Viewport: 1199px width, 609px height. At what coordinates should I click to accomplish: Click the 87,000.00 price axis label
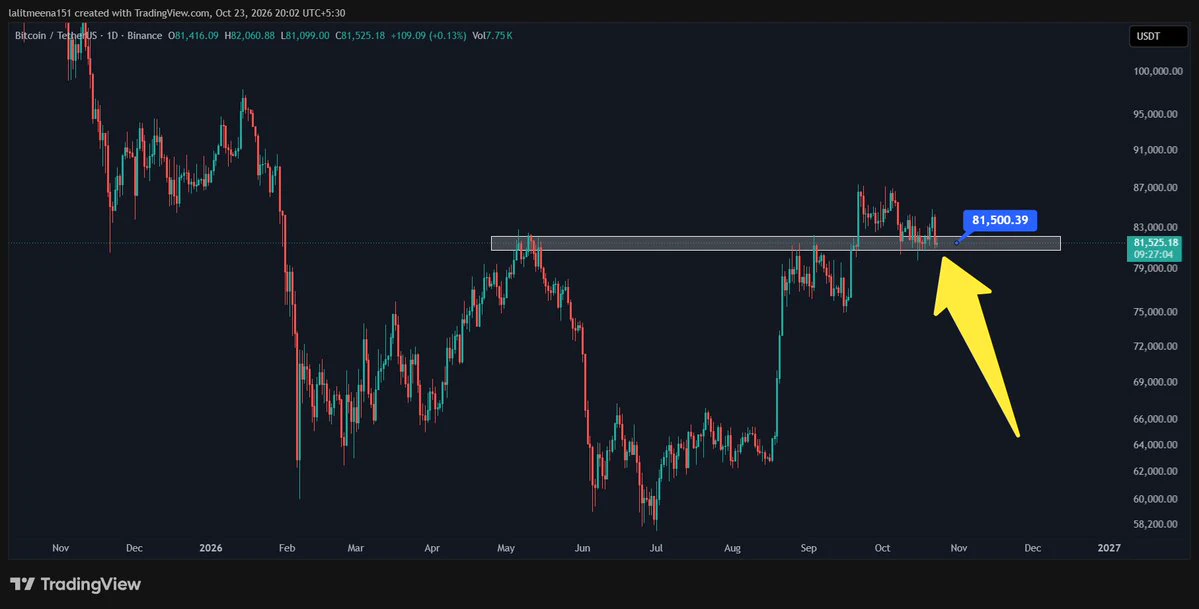(1155, 187)
